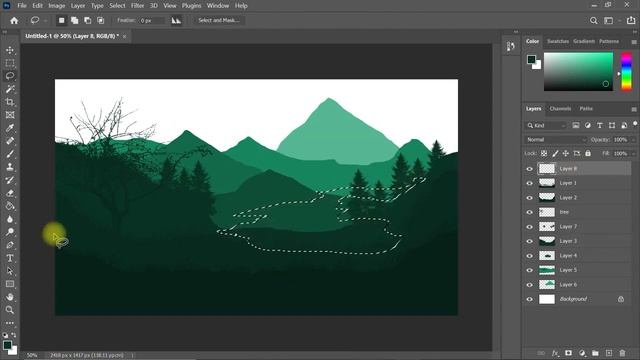
Task: Select the Rectangular Marquee tool
Action: [10, 63]
